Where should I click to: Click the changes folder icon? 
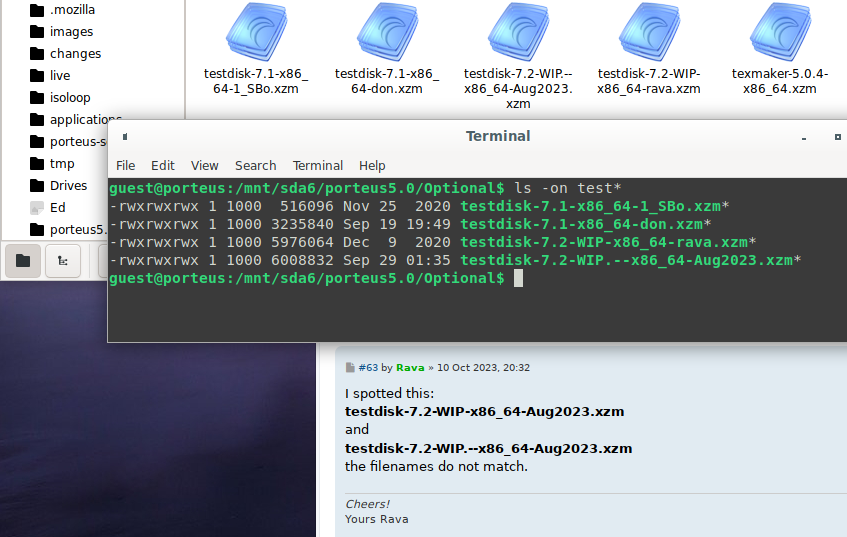tap(37, 53)
